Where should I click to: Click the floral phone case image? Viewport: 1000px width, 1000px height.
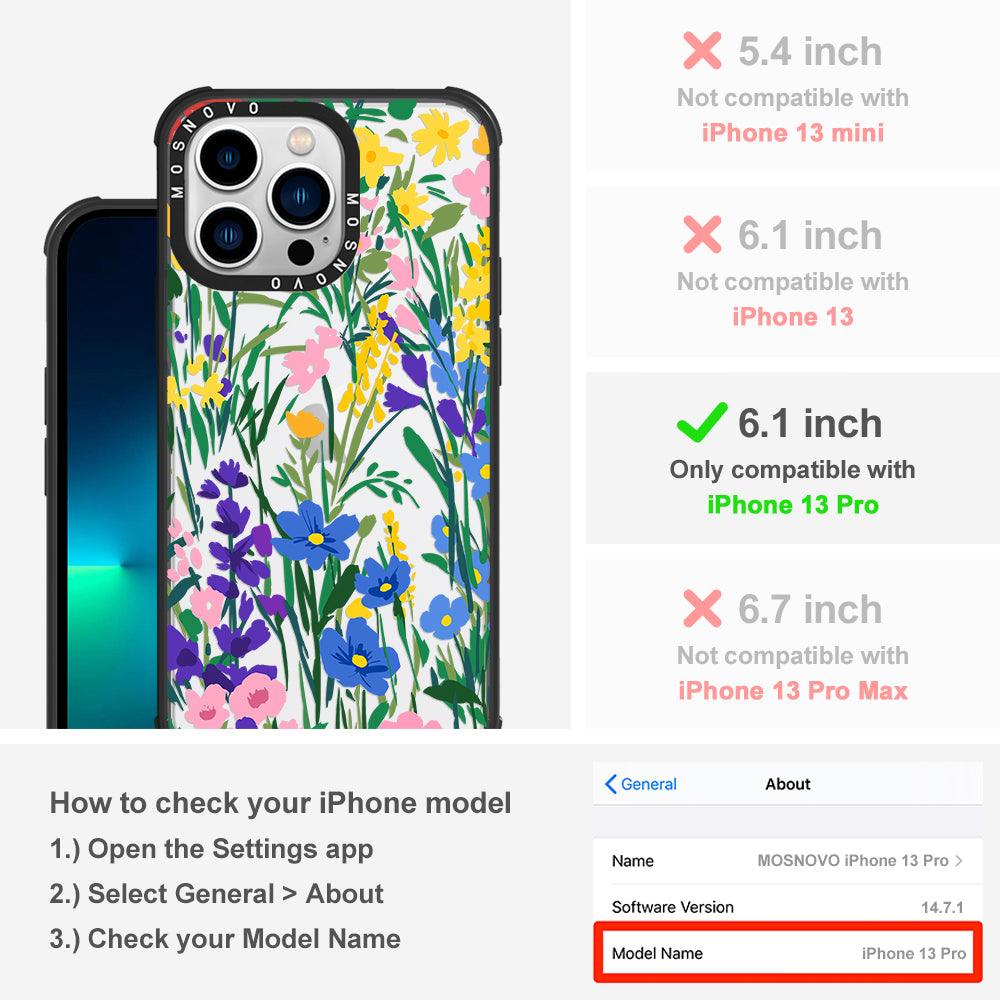(327, 408)
